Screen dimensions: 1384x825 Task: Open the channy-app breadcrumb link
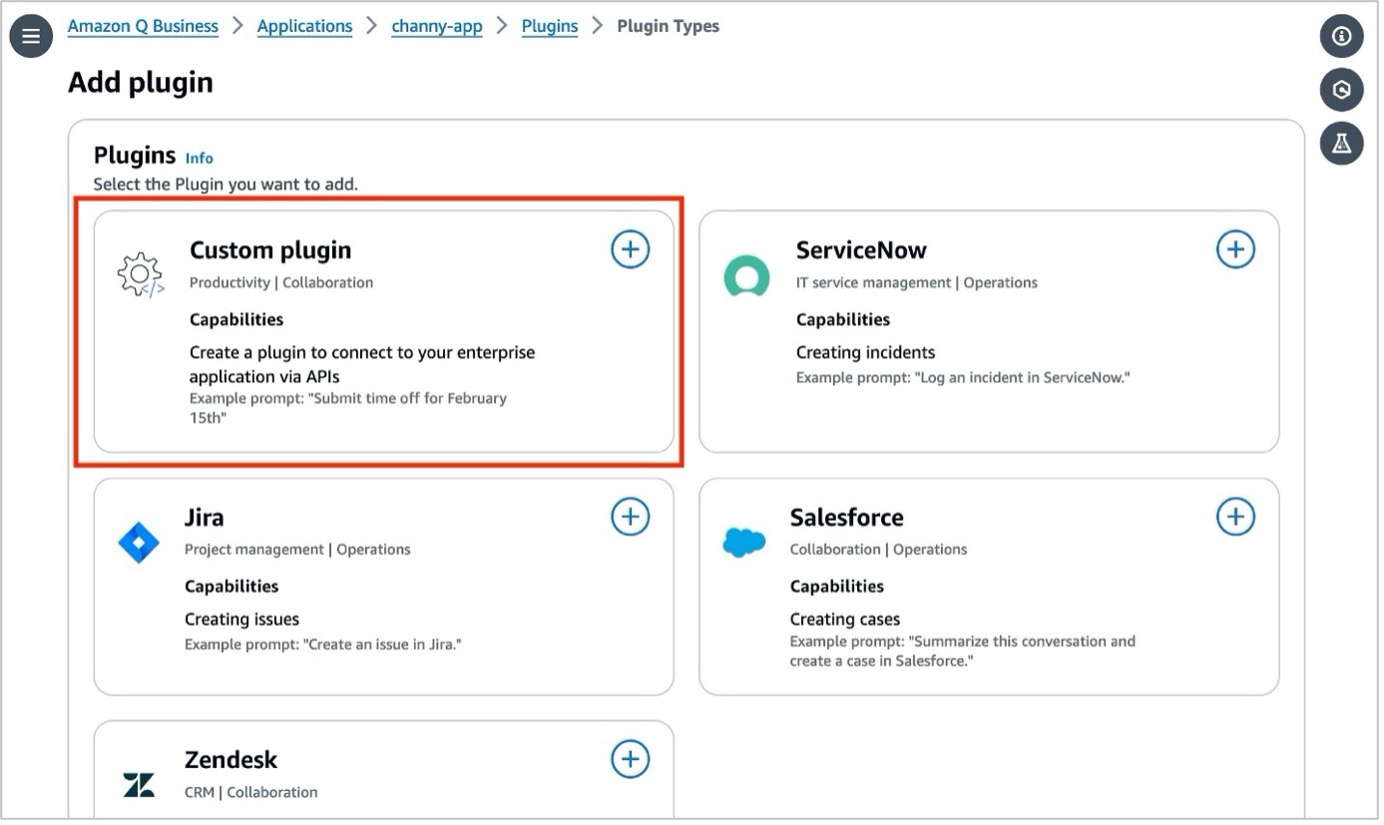pyautogui.click(x=437, y=26)
